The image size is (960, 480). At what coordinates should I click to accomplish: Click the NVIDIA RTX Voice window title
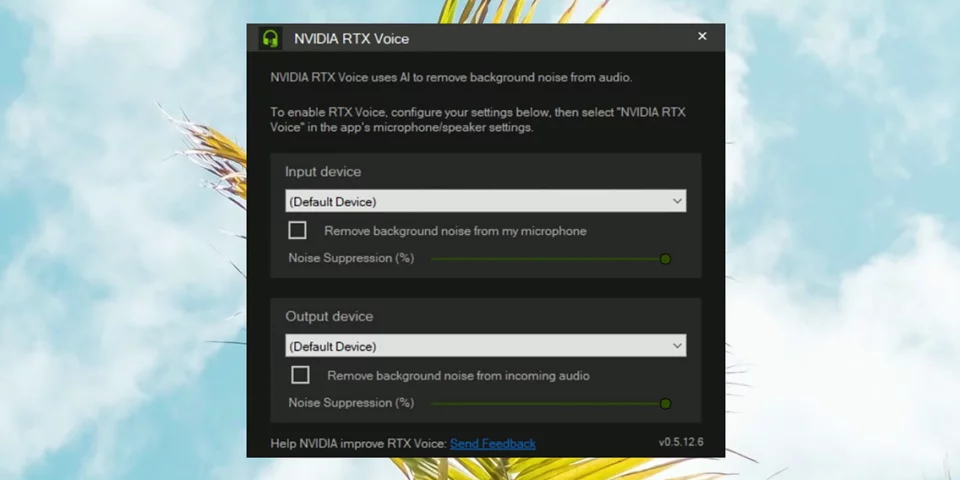point(351,39)
